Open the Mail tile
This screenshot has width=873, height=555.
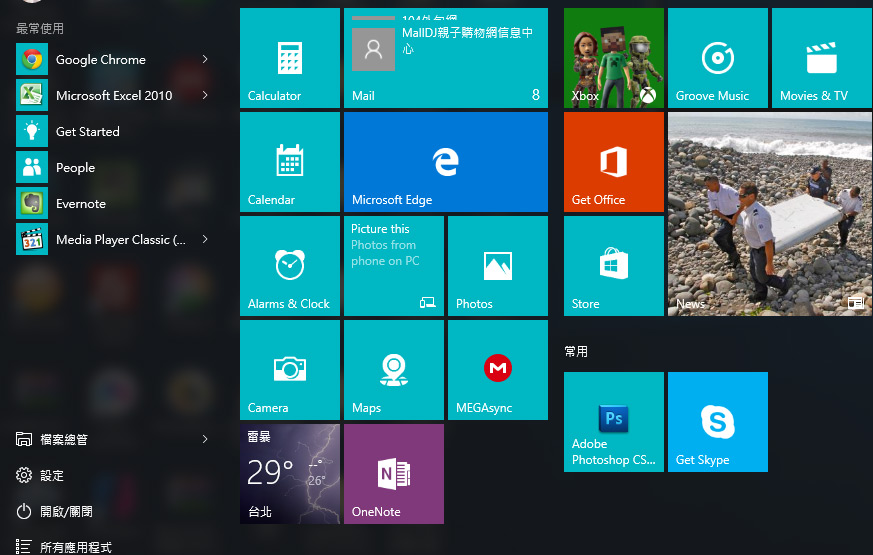coord(445,58)
